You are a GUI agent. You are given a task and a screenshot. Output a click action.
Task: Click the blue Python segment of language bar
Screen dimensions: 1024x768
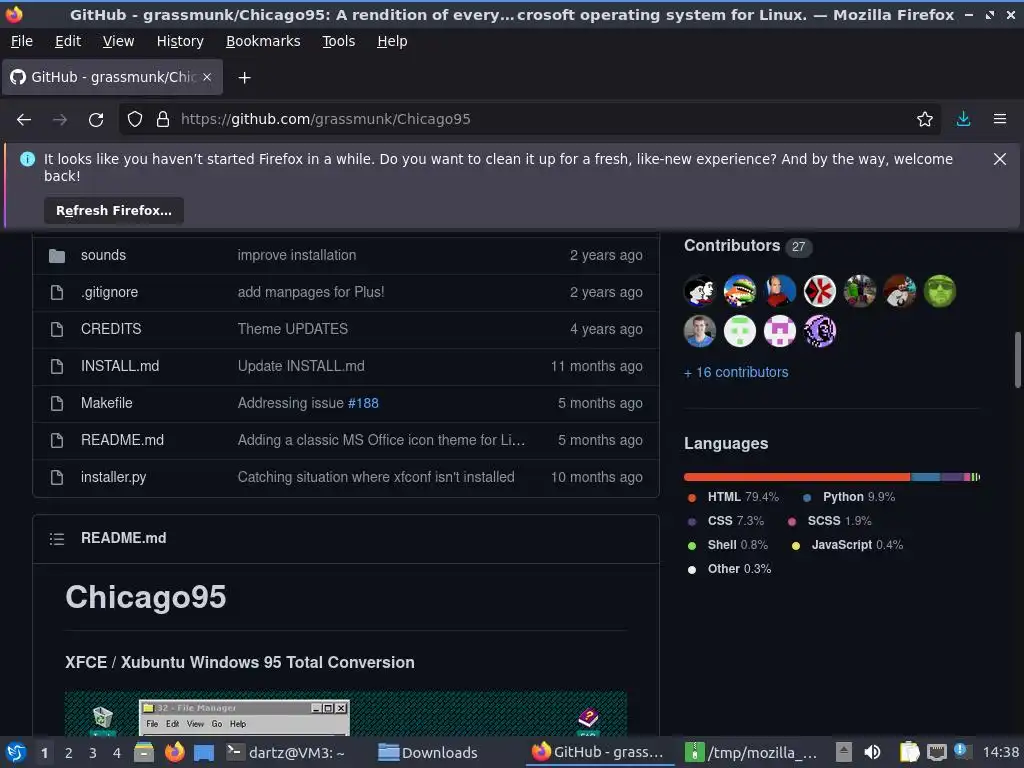(925, 477)
